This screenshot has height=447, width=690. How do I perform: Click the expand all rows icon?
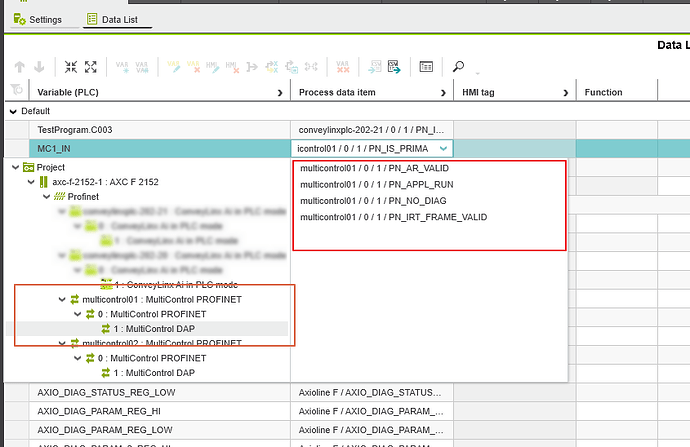(91, 67)
